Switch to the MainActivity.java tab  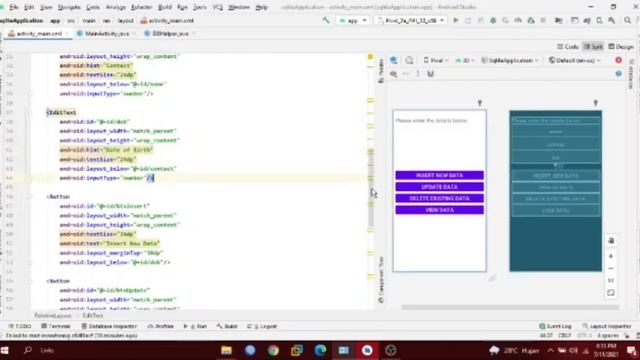pos(107,33)
